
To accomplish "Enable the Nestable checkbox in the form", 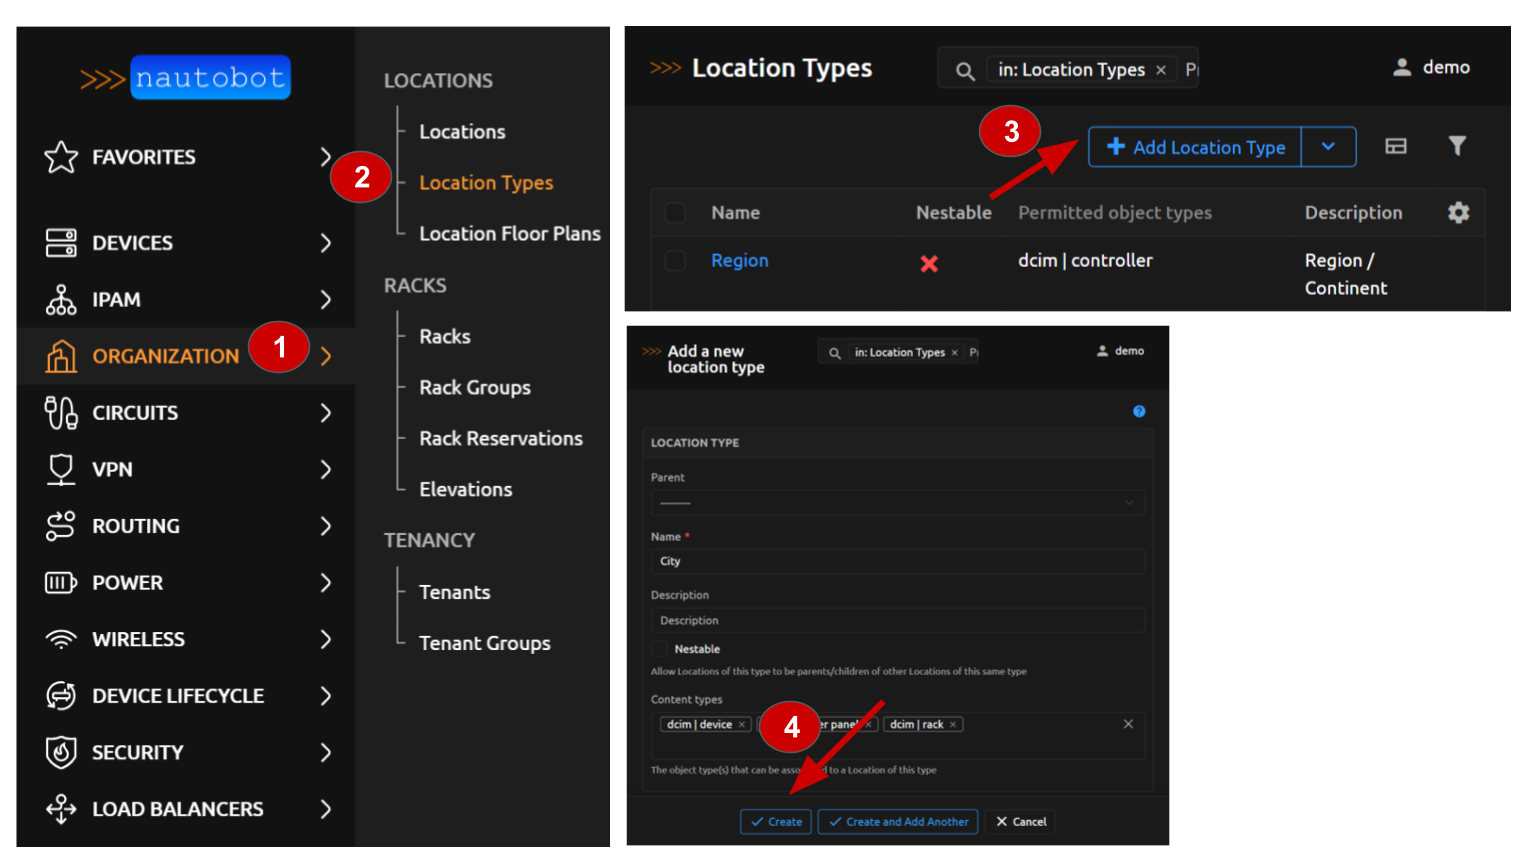I will (660, 648).
